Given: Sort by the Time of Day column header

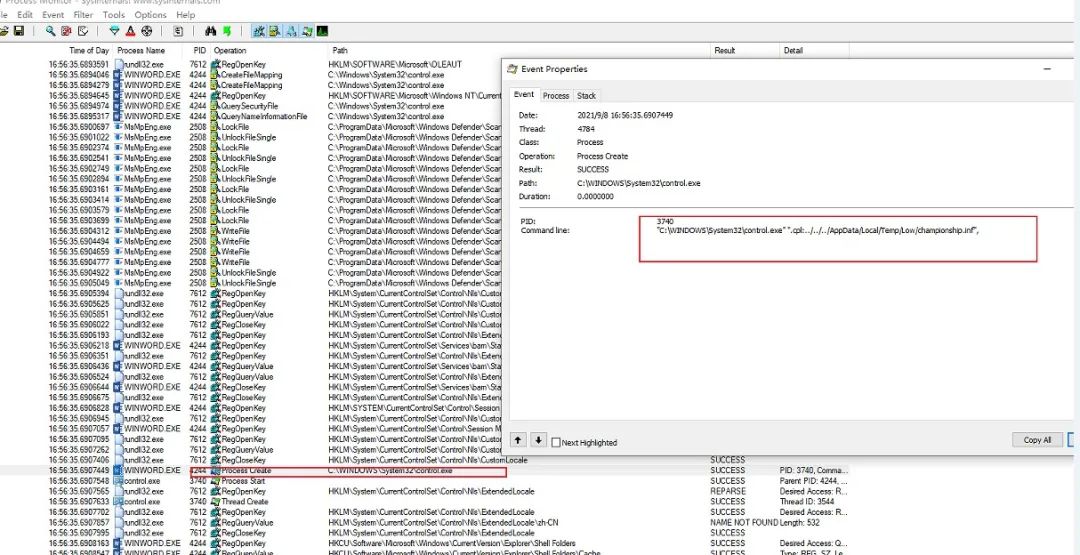Looking at the screenshot, I should click(x=89, y=50).
